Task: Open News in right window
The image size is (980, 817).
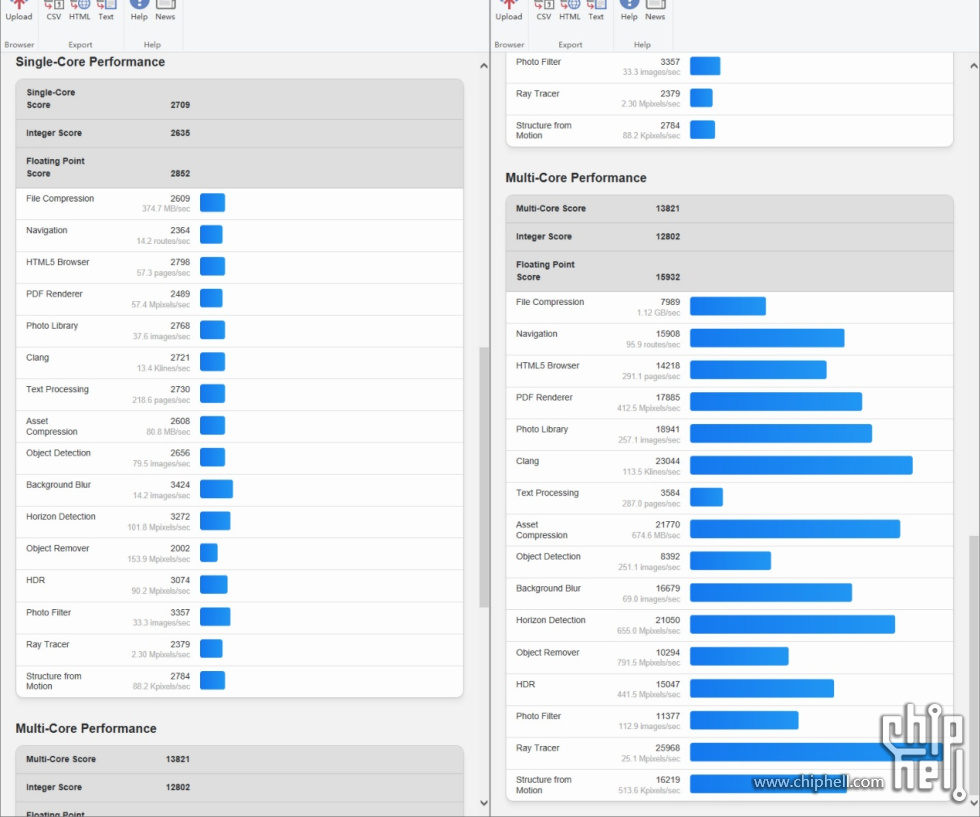Action: [x=655, y=9]
